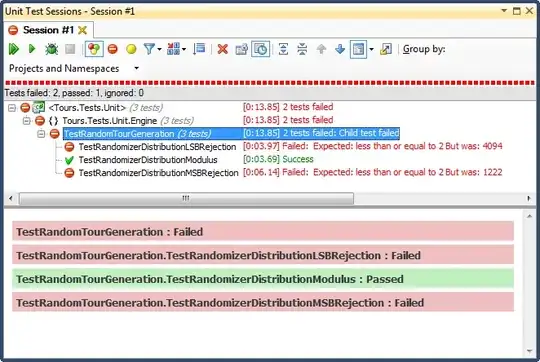Select TestRandomizerDistributionLSBRejection test in tree
The height and width of the screenshot is (362, 540).
(x=157, y=147)
